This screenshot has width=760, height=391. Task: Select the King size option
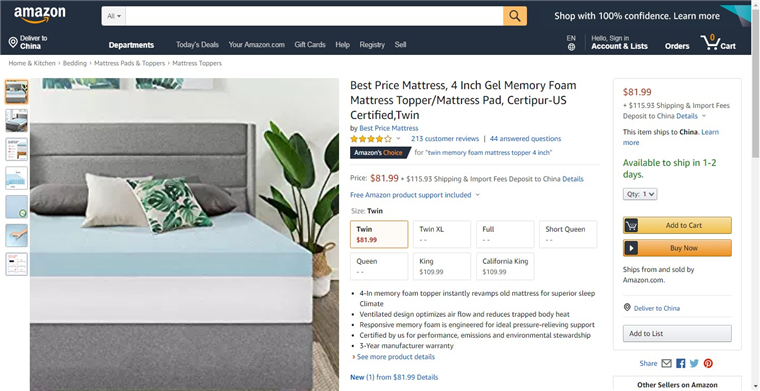click(x=442, y=266)
